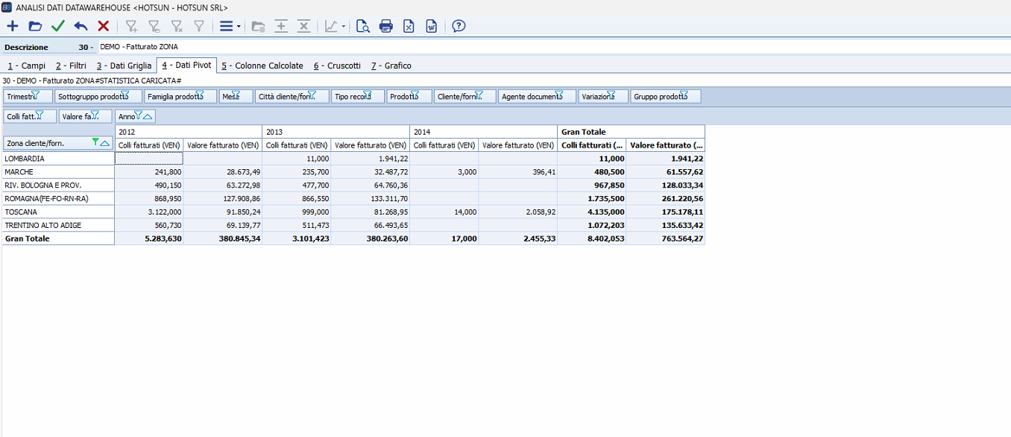
Task: Export to Excel using the toolbar icon
Action: coord(409,26)
